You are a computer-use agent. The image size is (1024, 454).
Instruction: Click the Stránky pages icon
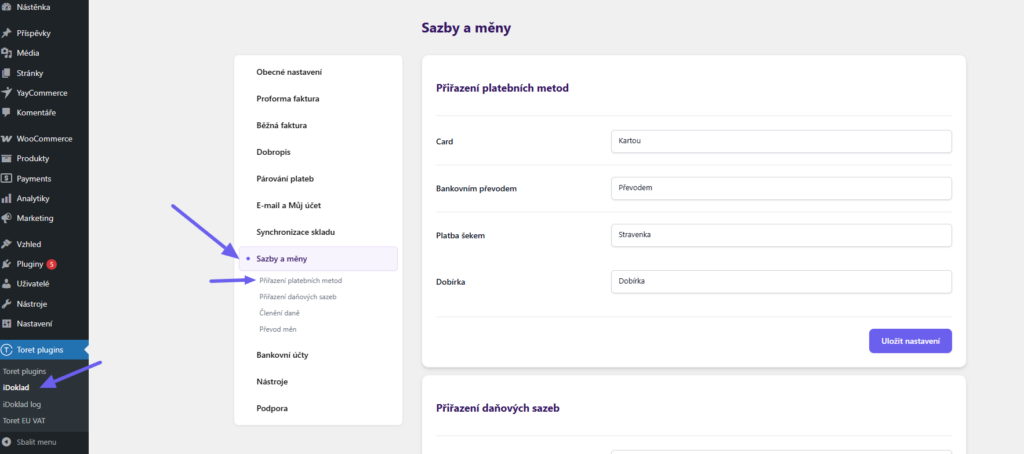coord(7,73)
